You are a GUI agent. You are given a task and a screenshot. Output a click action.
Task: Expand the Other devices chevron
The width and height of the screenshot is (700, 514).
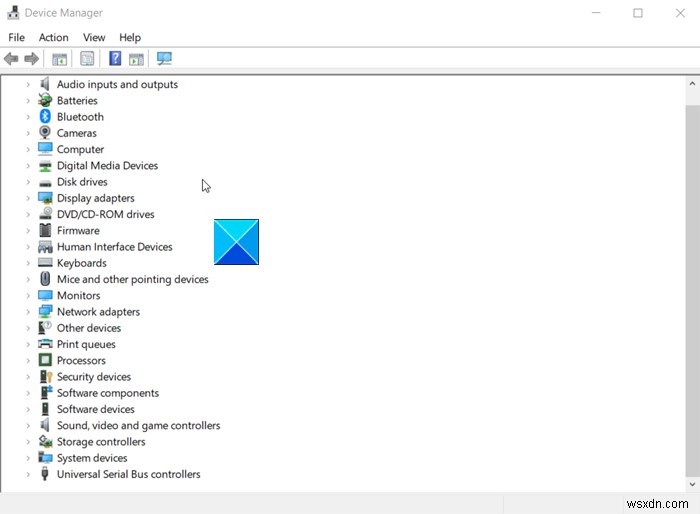pyautogui.click(x=28, y=328)
